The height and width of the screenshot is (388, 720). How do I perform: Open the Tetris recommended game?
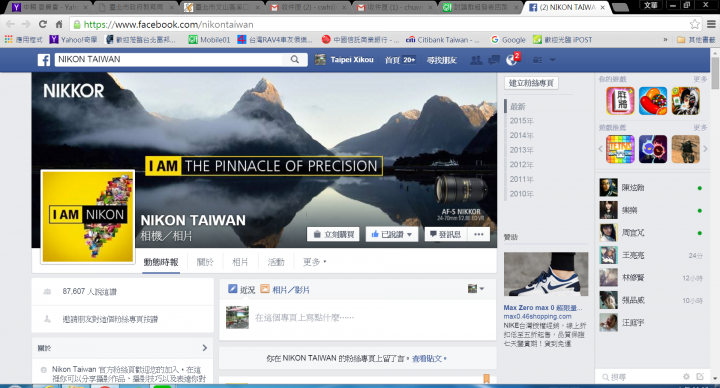coord(620,149)
